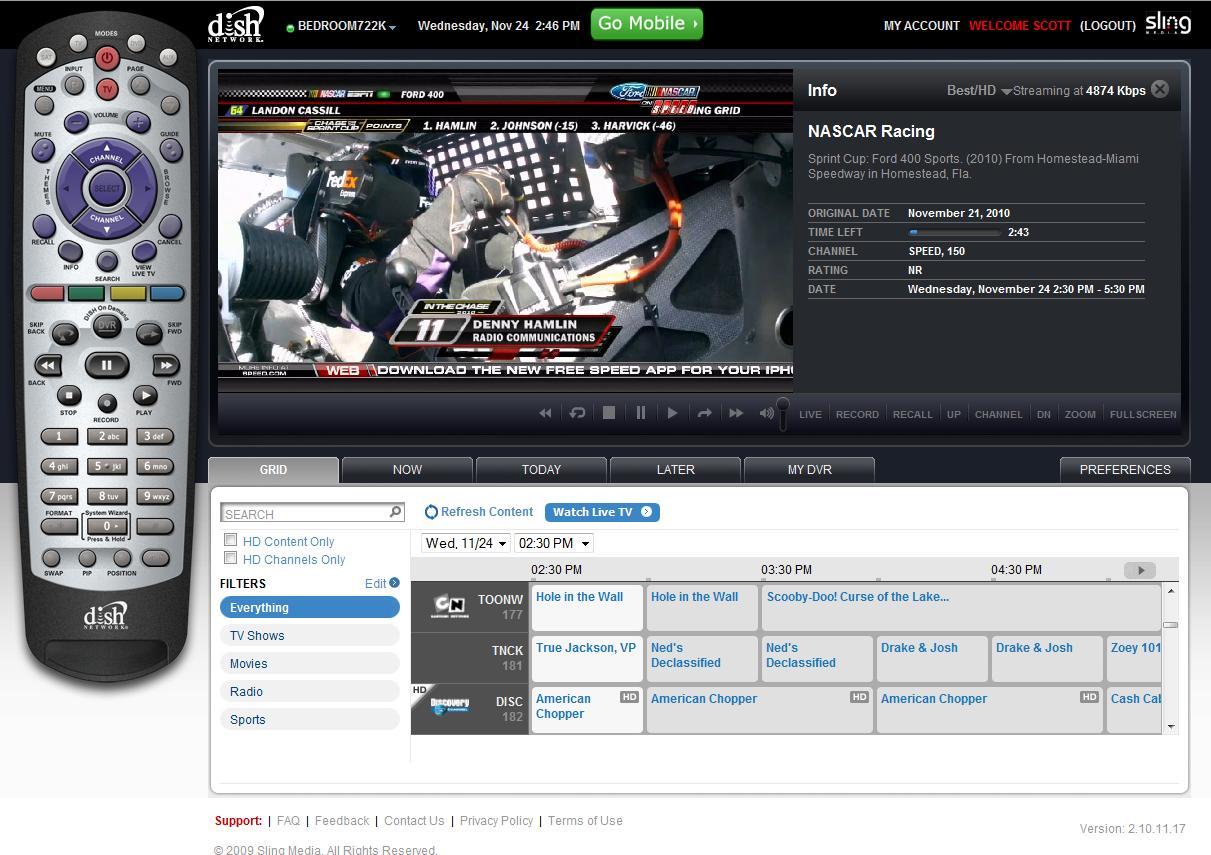
Task: Click the green color button on the remote
Action: tap(87, 294)
